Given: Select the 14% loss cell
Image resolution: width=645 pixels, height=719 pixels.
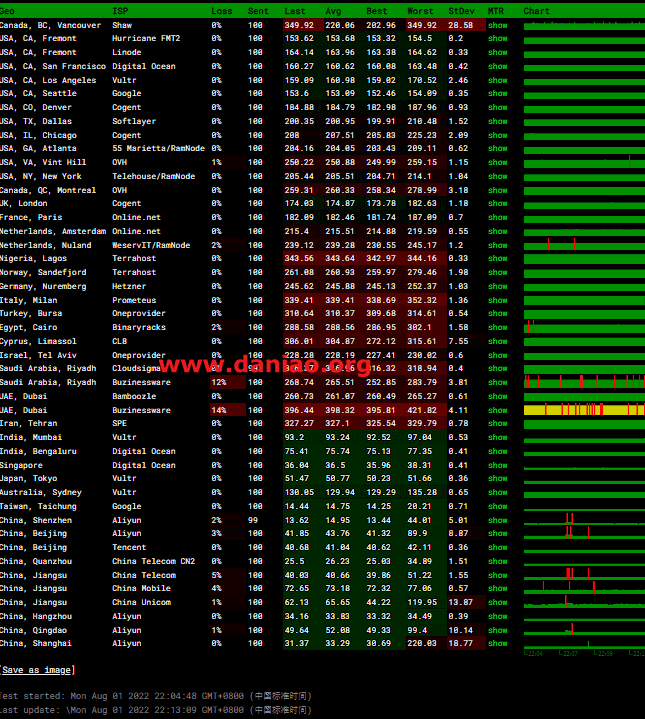Looking at the screenshot, I should pyautogui.click(x=228, y=410).
